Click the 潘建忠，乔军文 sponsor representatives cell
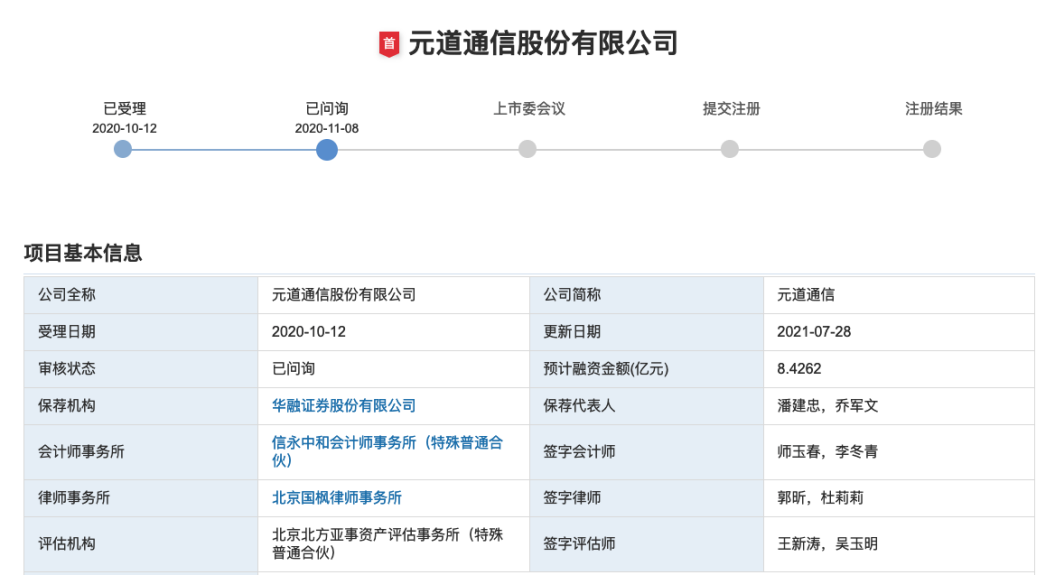This screenshot has height=575, width=1055. 827,406
